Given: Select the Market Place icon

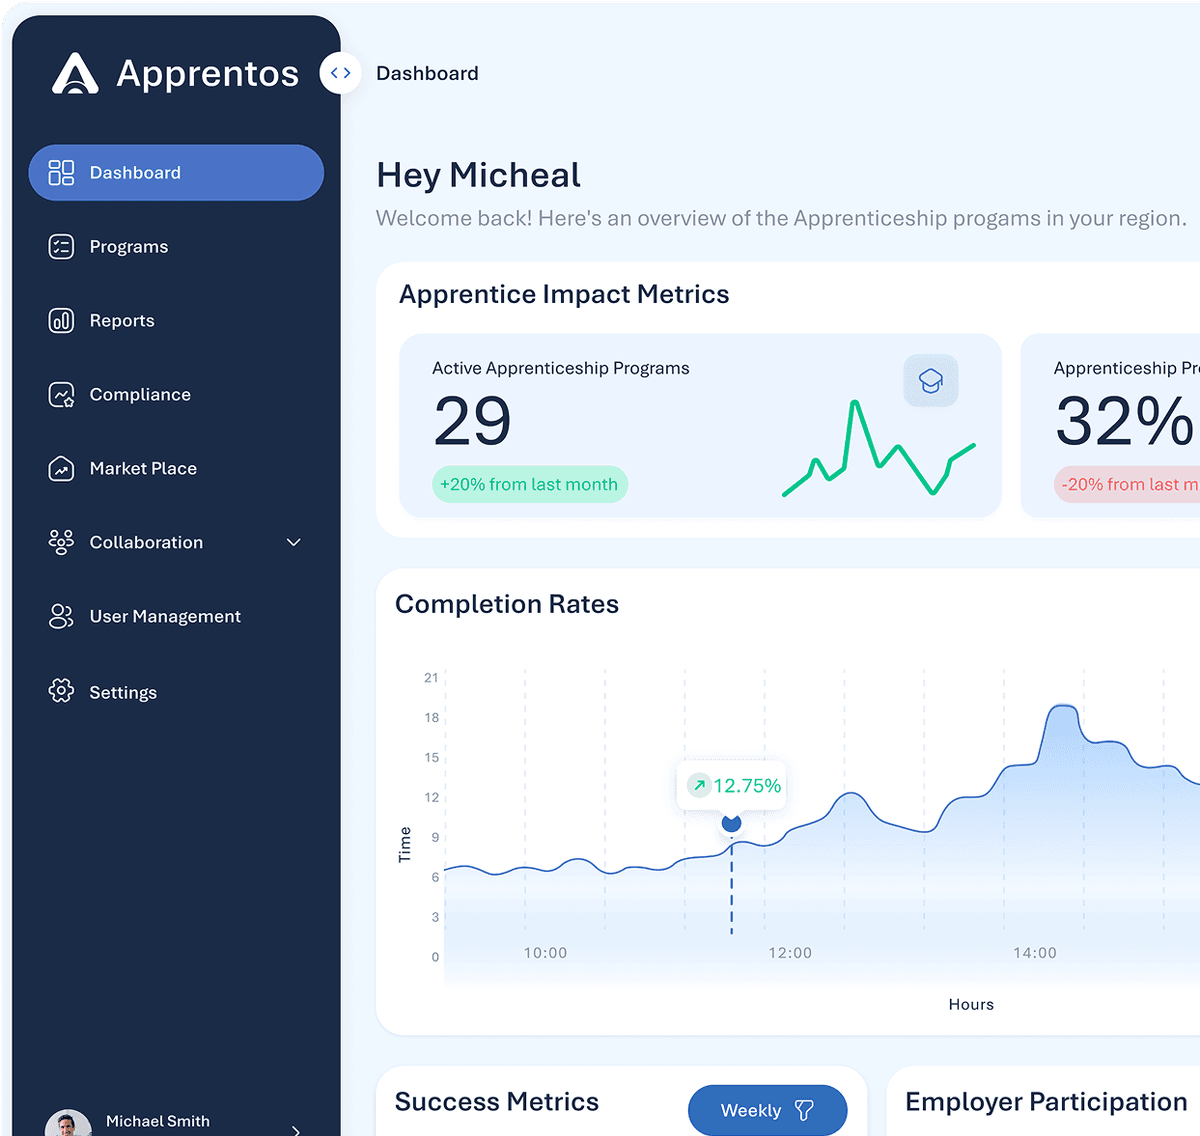Looking at the screenshot, I should coord(61,468).
